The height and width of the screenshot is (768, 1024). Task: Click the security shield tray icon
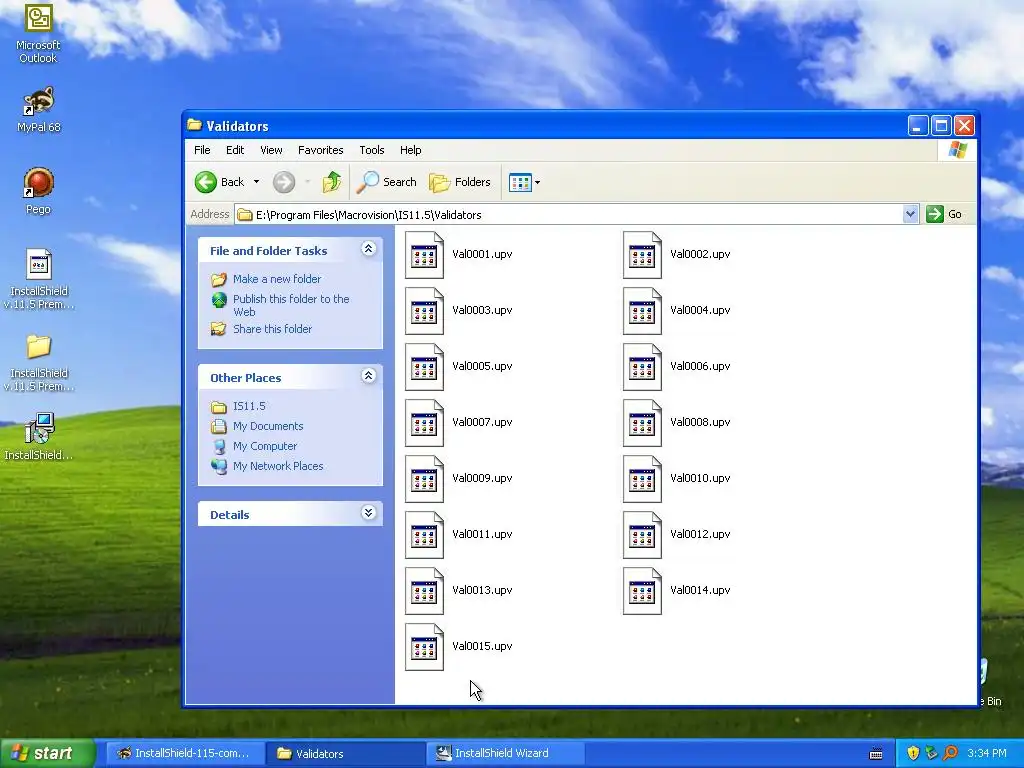(913, 754)
